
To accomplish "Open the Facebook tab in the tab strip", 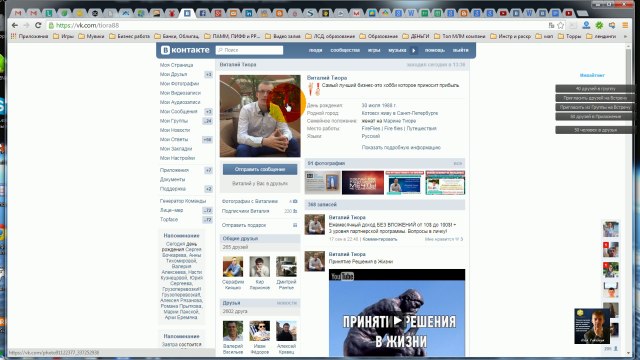I will pyautogui.click(x=202, y=13).
